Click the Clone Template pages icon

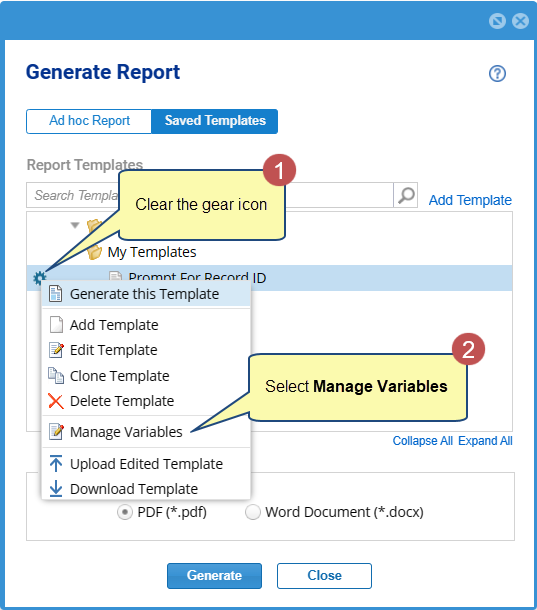coord(56,375)
